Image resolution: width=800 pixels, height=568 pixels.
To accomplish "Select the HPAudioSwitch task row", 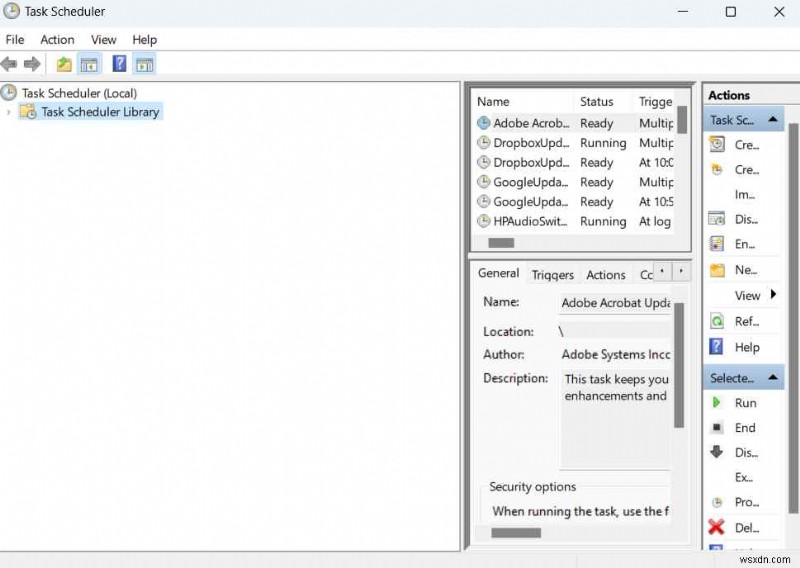I will [x=530, y=222].
